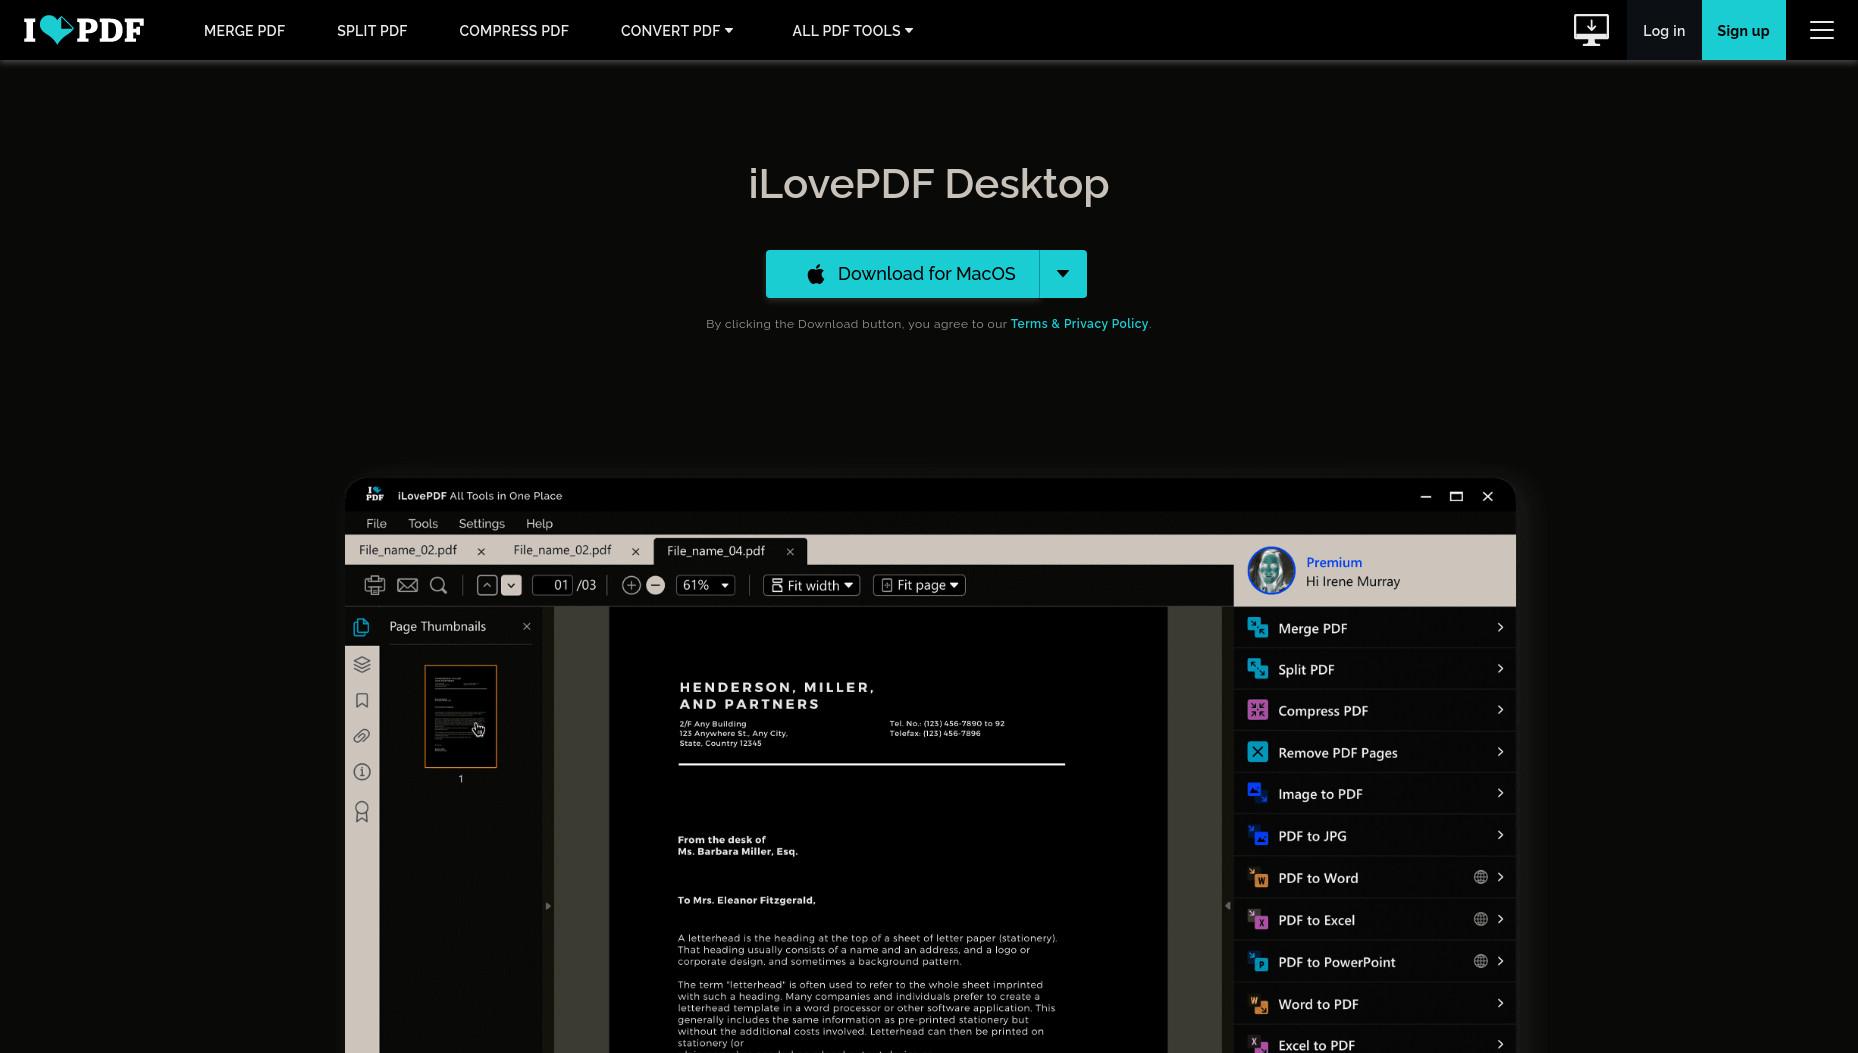This screenshot has width=1858, height=1053.
Task: Click the Word to PDF icon
Action: point(1258,1003)
